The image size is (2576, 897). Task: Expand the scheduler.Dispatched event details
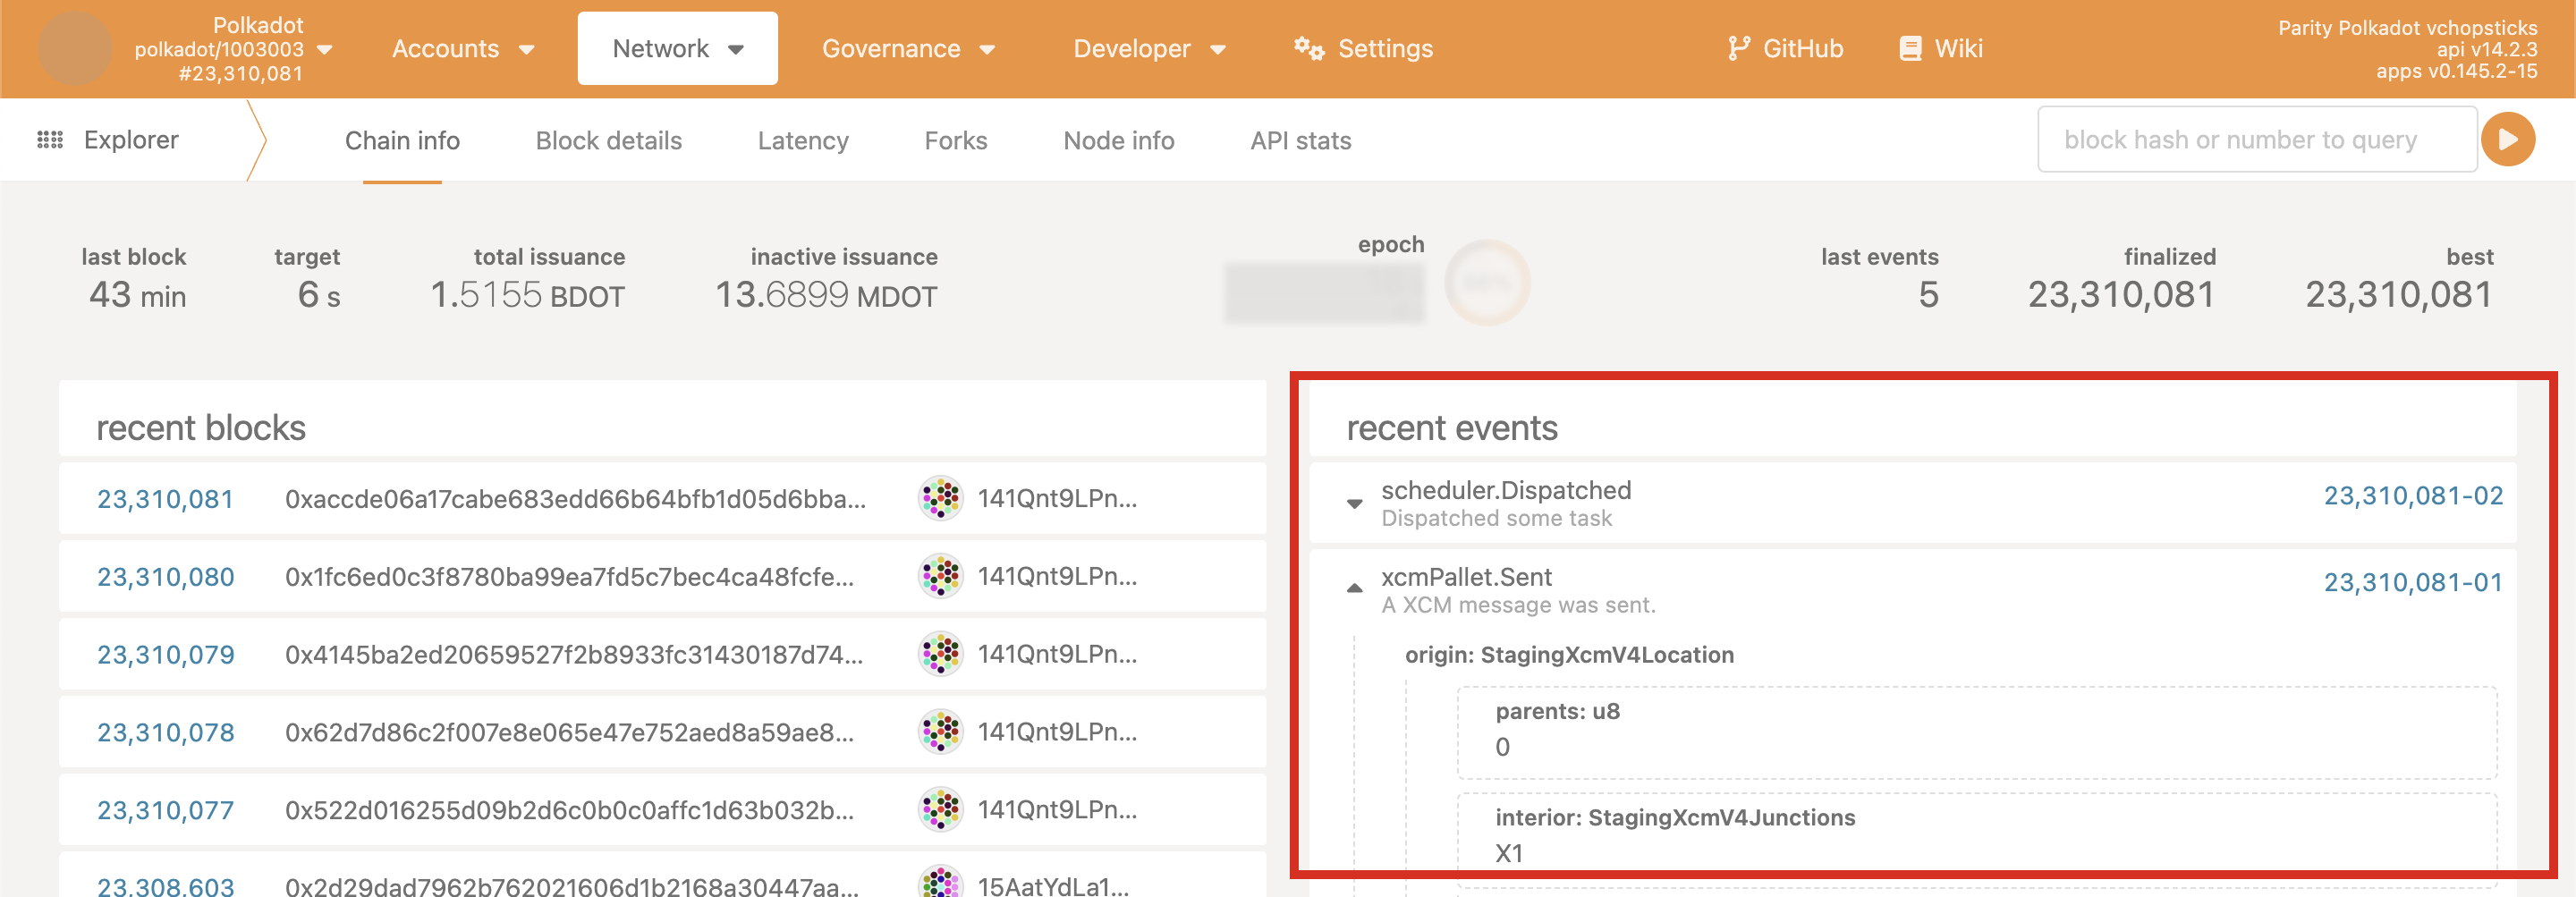pyautogui.click(x=1354, y=503)
